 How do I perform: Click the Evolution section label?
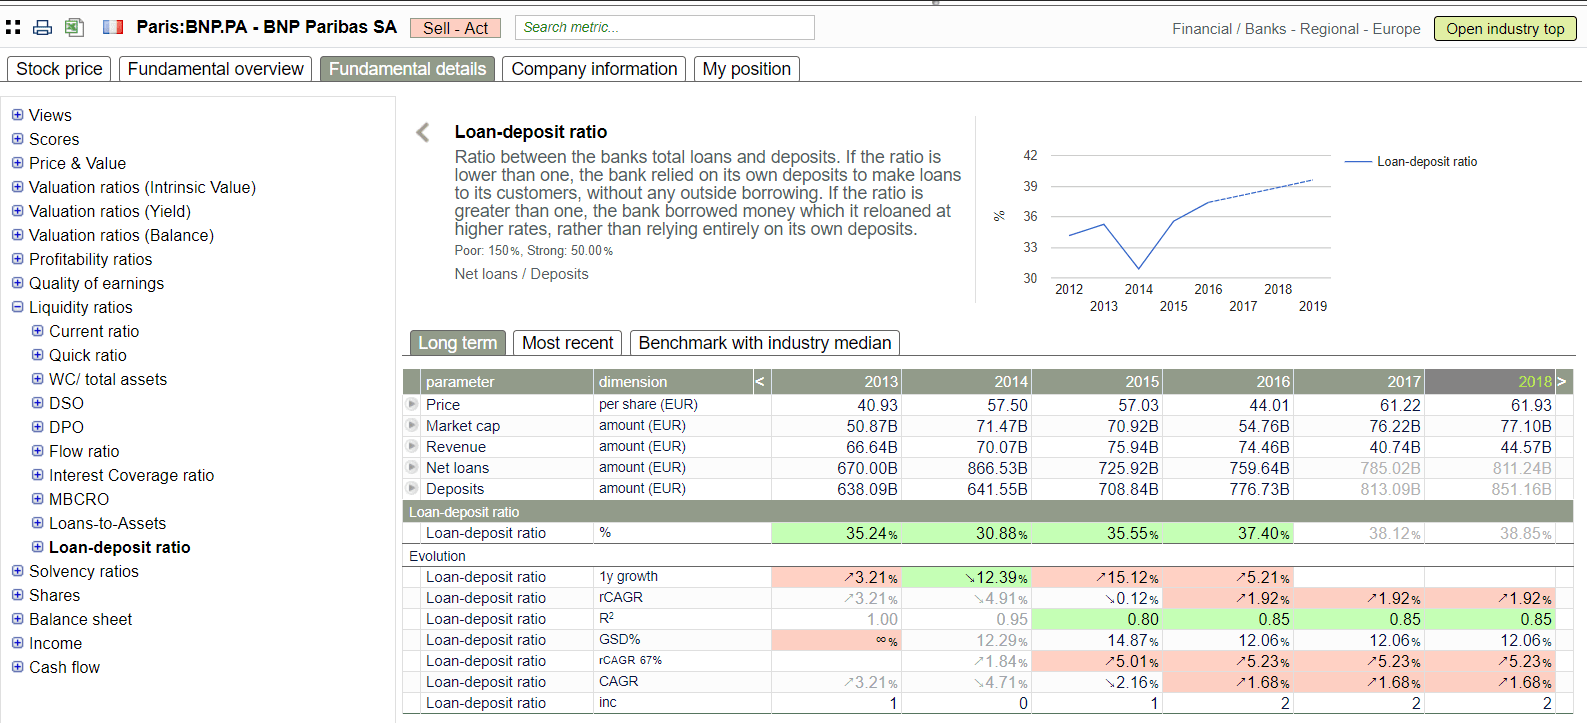click(x=437, y=556)
